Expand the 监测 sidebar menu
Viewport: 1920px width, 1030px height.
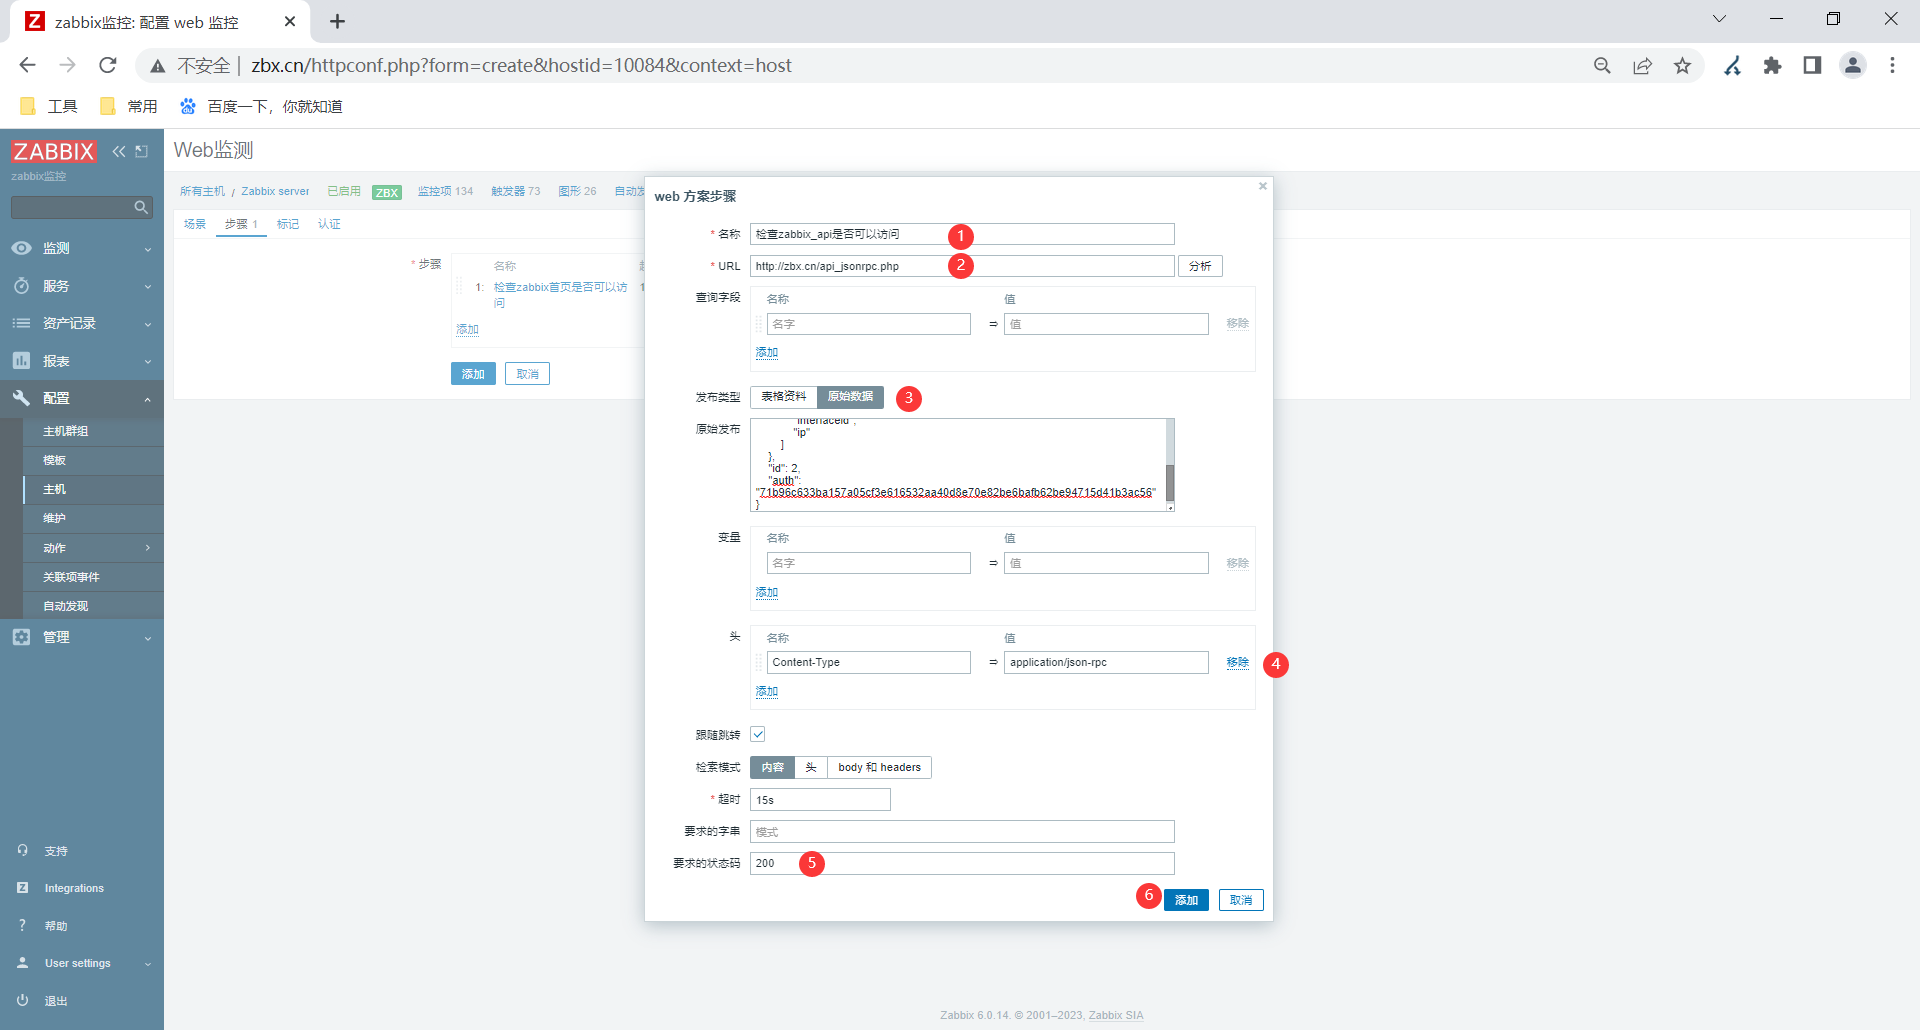click(x=82, y=248)
